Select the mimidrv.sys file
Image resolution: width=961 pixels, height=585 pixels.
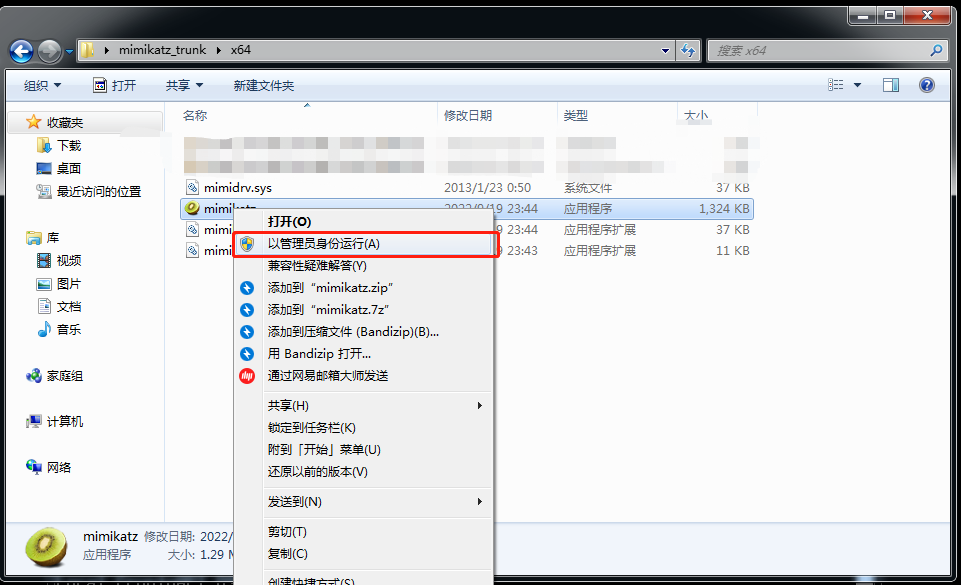(x=237, y=187)
